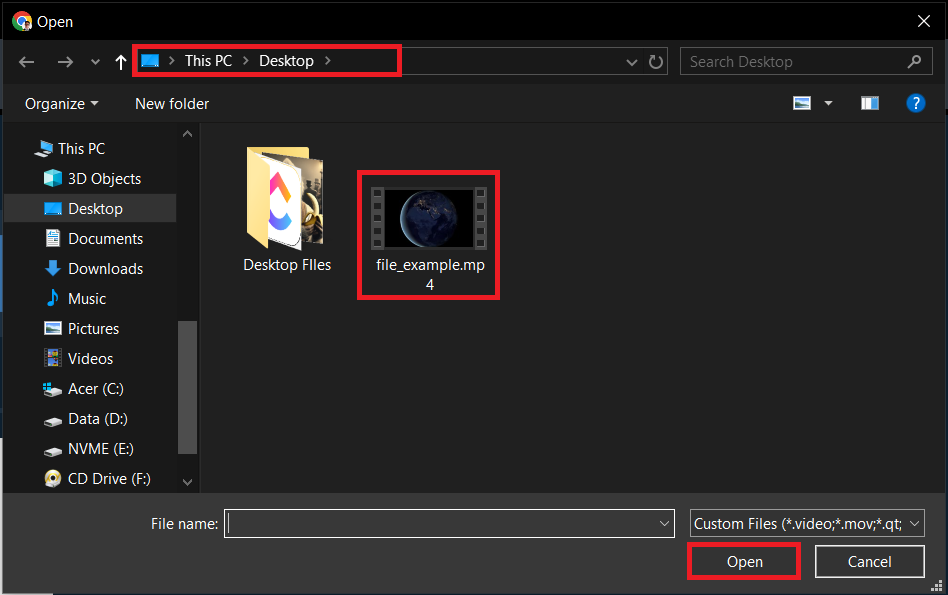Click the back navigation arrow
The width and height of the screenshot is (948, 595).
(26, 61)
